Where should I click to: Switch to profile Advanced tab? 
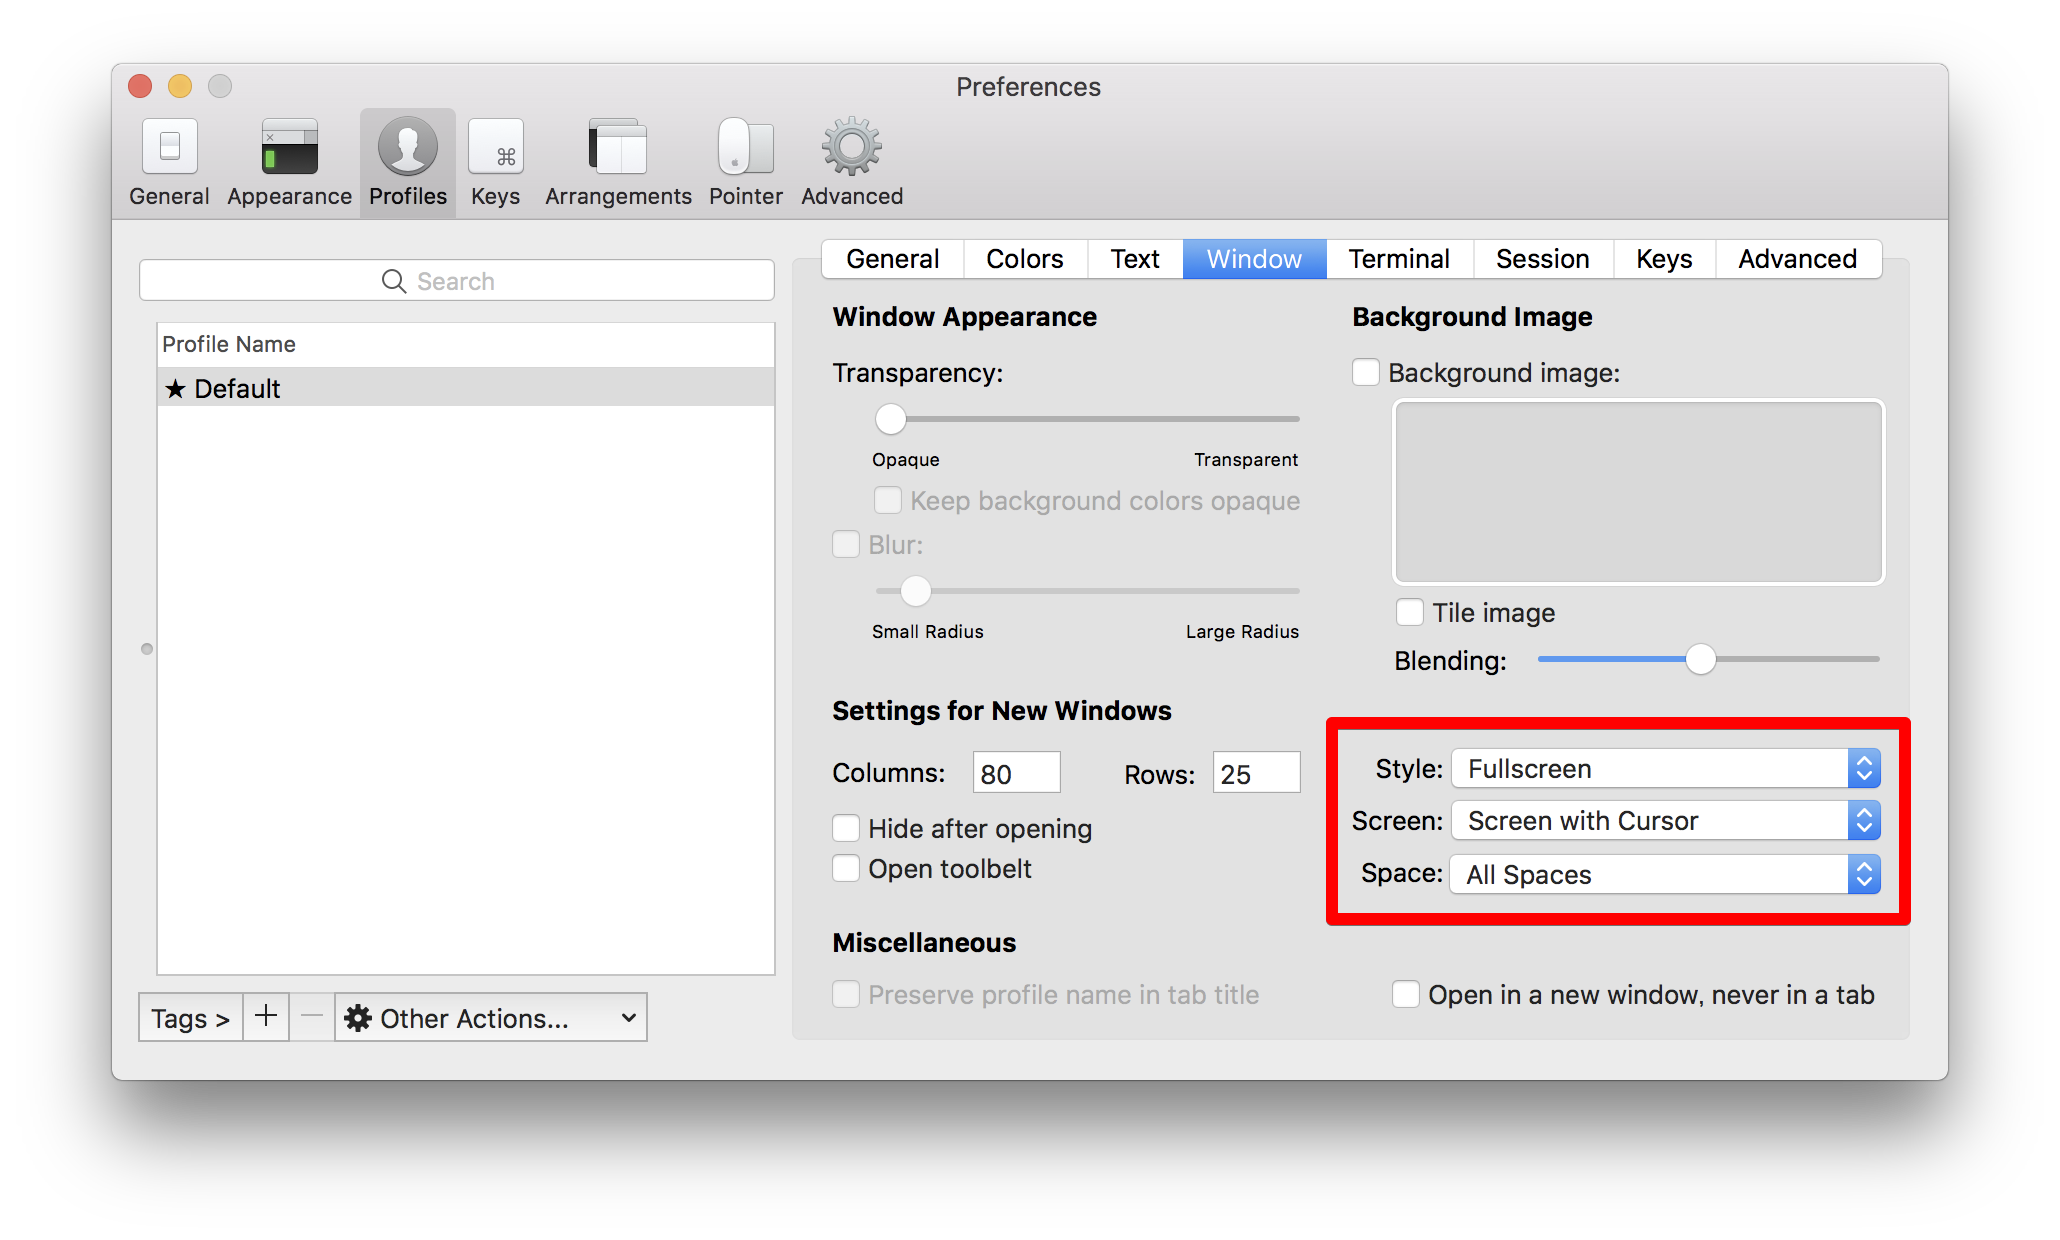click(x=1797, y=259)
